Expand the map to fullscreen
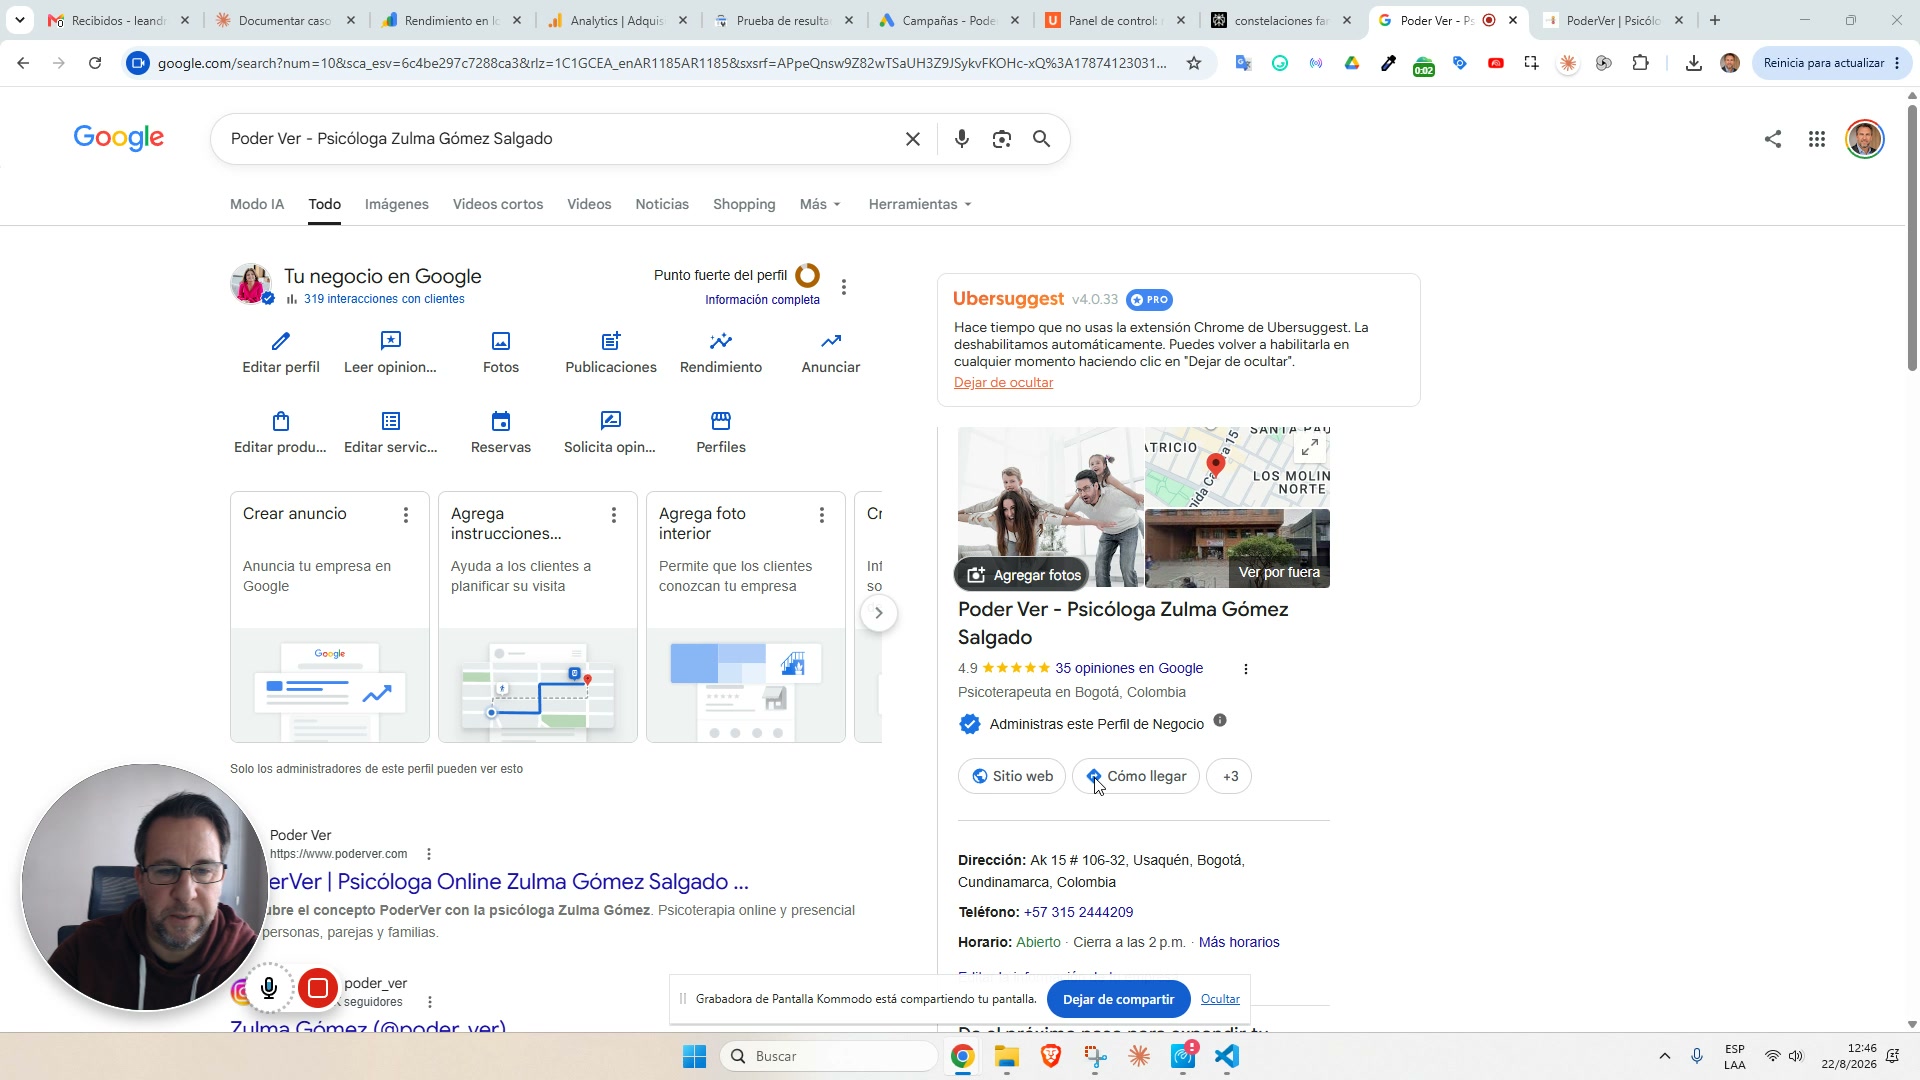1920x1080 pixels. (1310, 447)
